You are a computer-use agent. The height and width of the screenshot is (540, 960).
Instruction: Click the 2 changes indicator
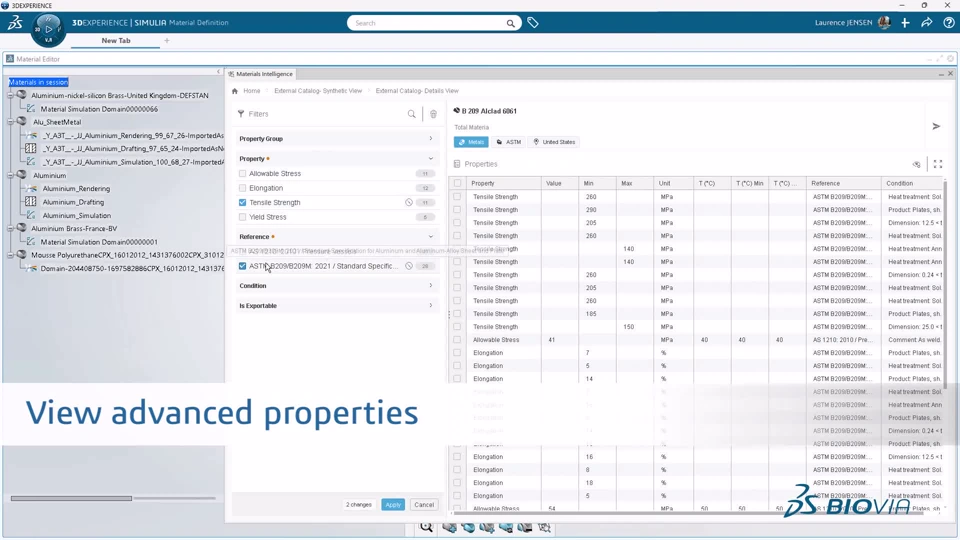tap(359, 505)
